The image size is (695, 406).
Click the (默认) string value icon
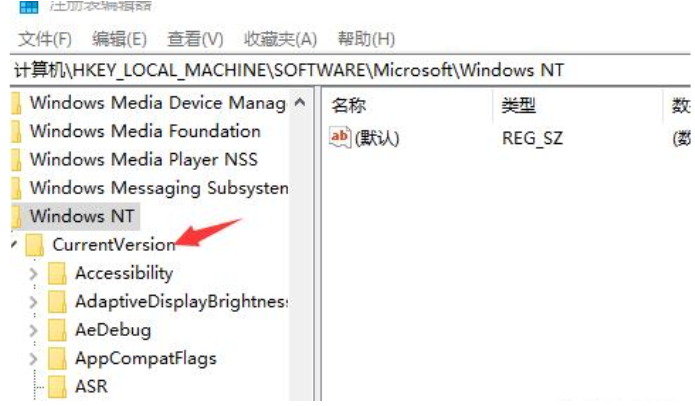coord(340,138)
